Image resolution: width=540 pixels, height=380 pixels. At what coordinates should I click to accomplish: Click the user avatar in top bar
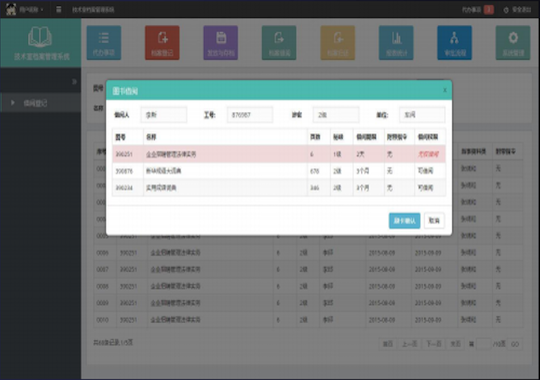(11, 9)
